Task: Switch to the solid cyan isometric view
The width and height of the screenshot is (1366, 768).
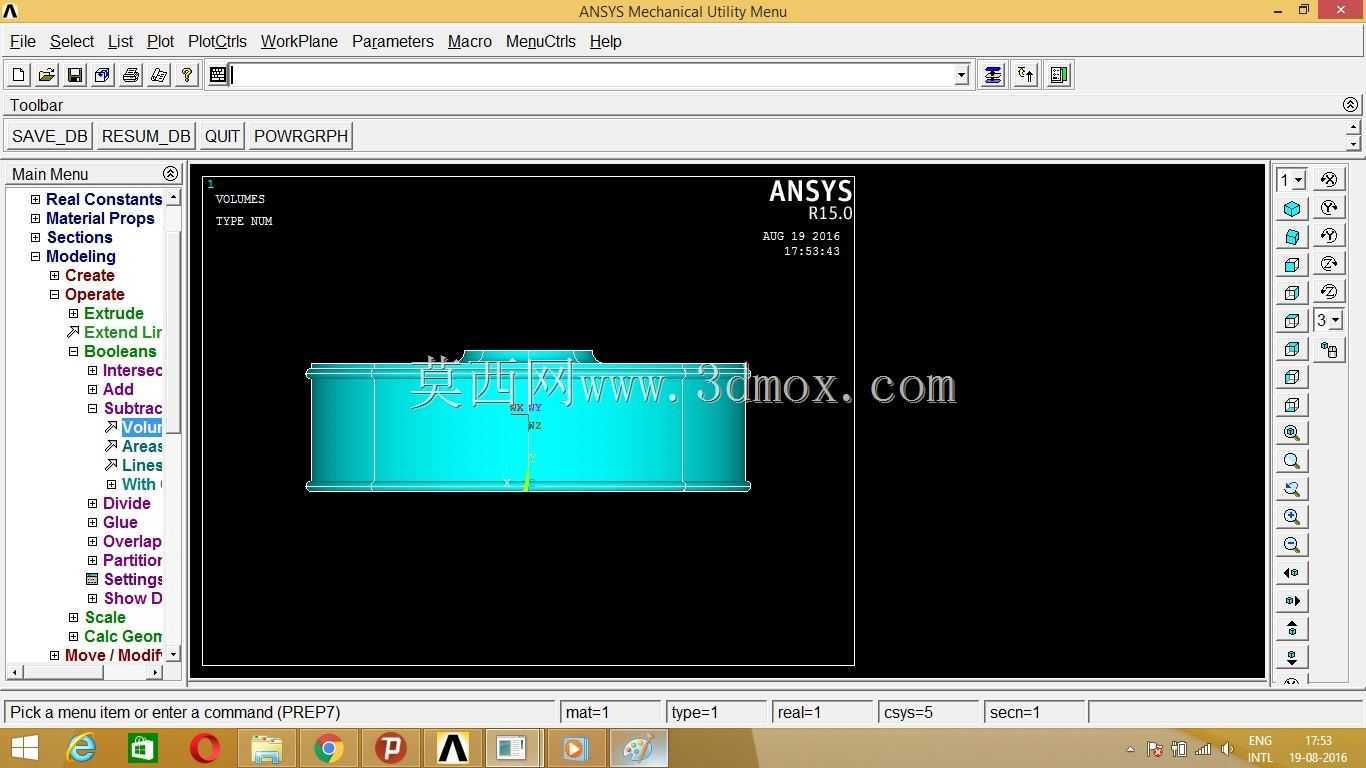Action: 1292,209
